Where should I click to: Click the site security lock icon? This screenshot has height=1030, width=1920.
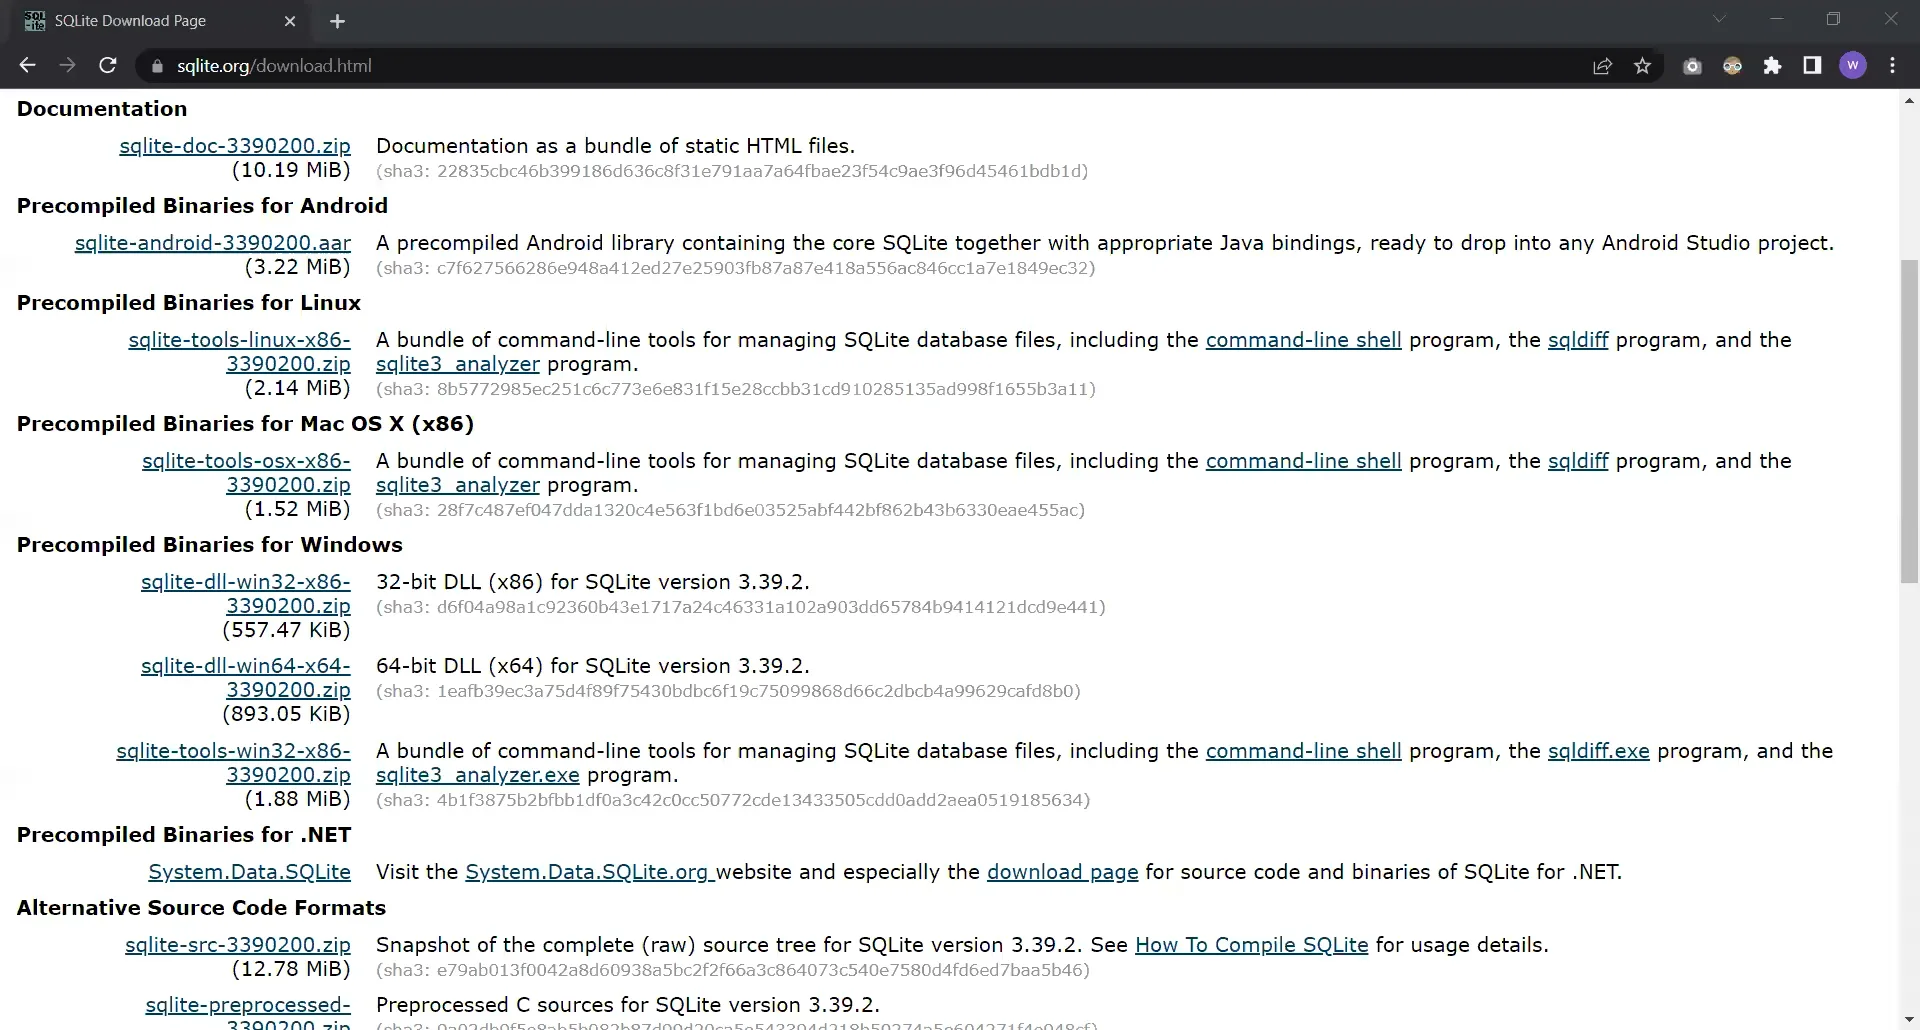coord(157,66)
